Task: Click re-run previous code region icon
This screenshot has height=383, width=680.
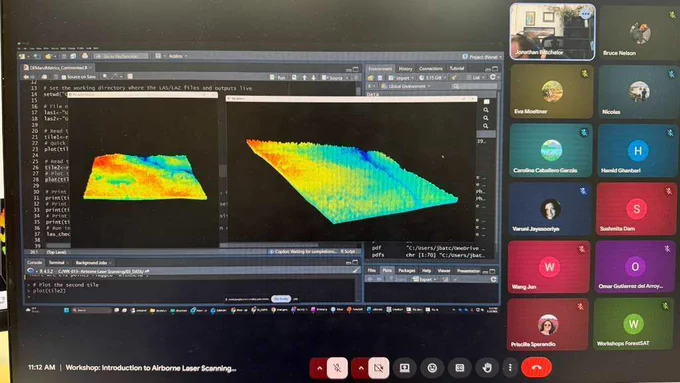Action: point(294,78)
